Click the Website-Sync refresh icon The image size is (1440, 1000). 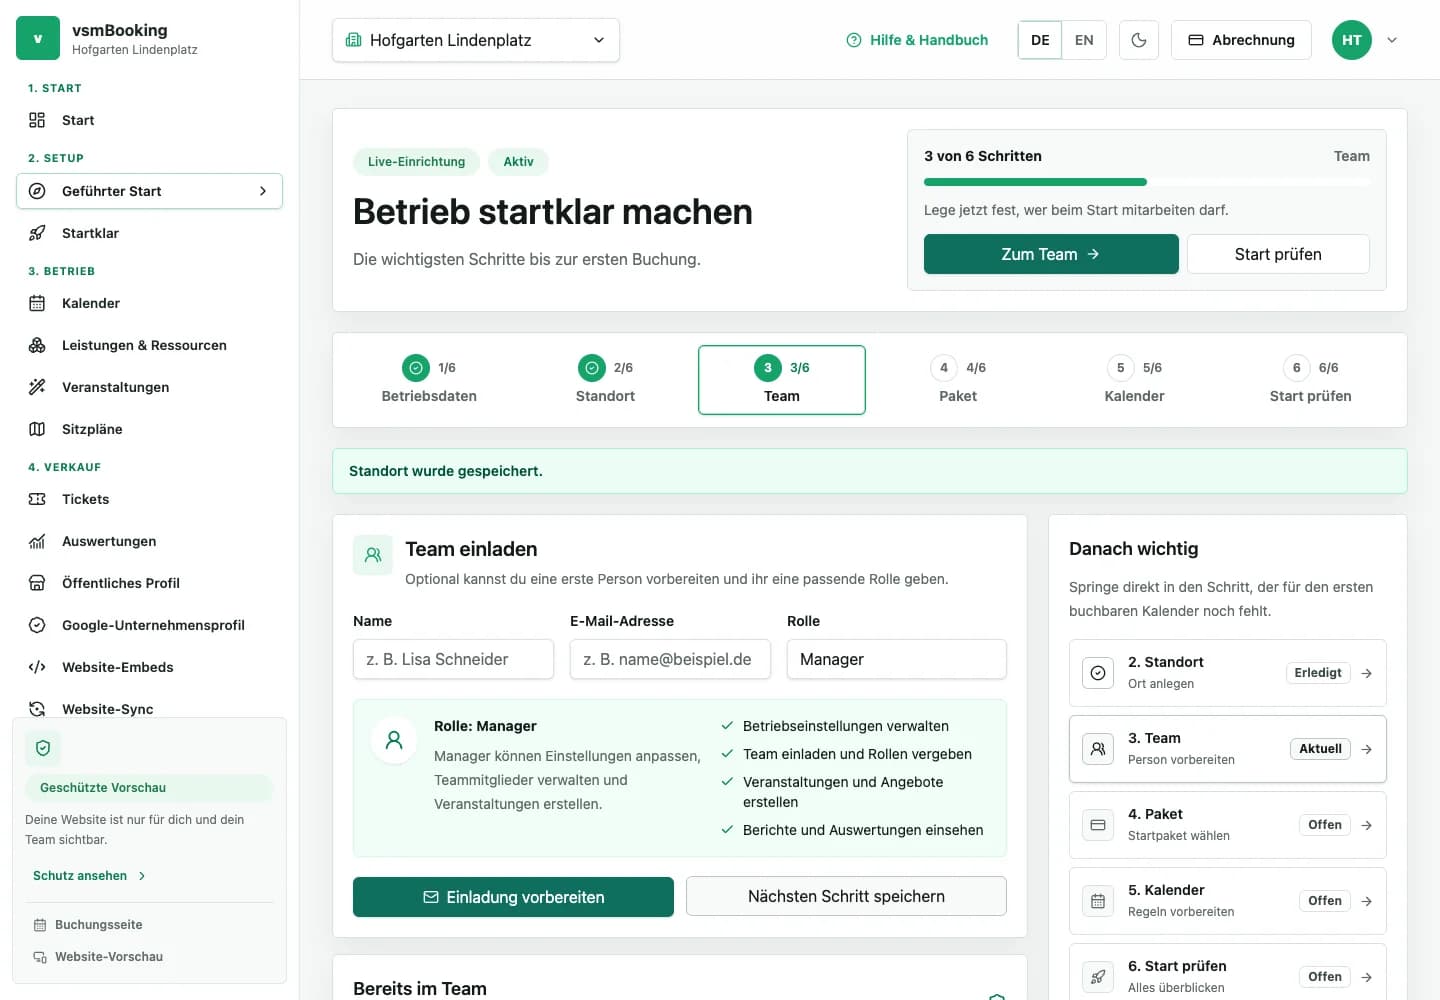[37, 709]
